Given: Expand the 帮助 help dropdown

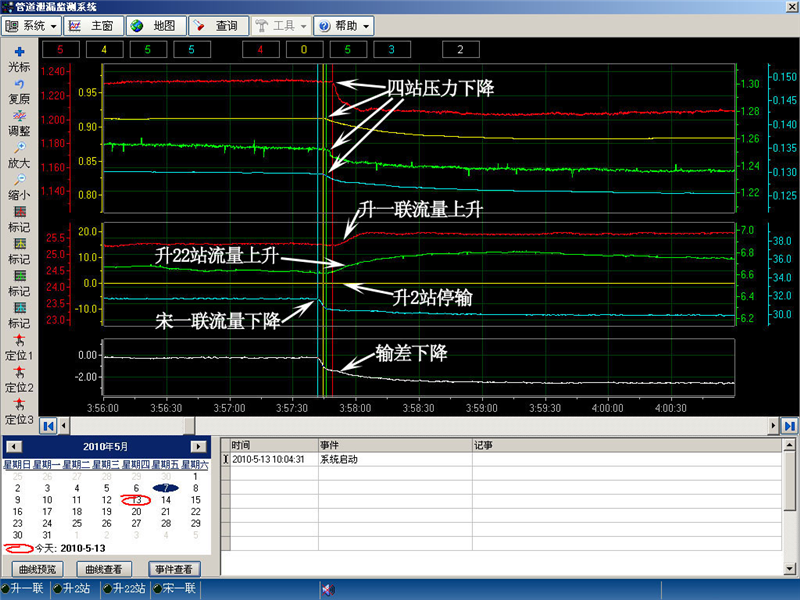Looking at the screenshot, I should [346, 25].
